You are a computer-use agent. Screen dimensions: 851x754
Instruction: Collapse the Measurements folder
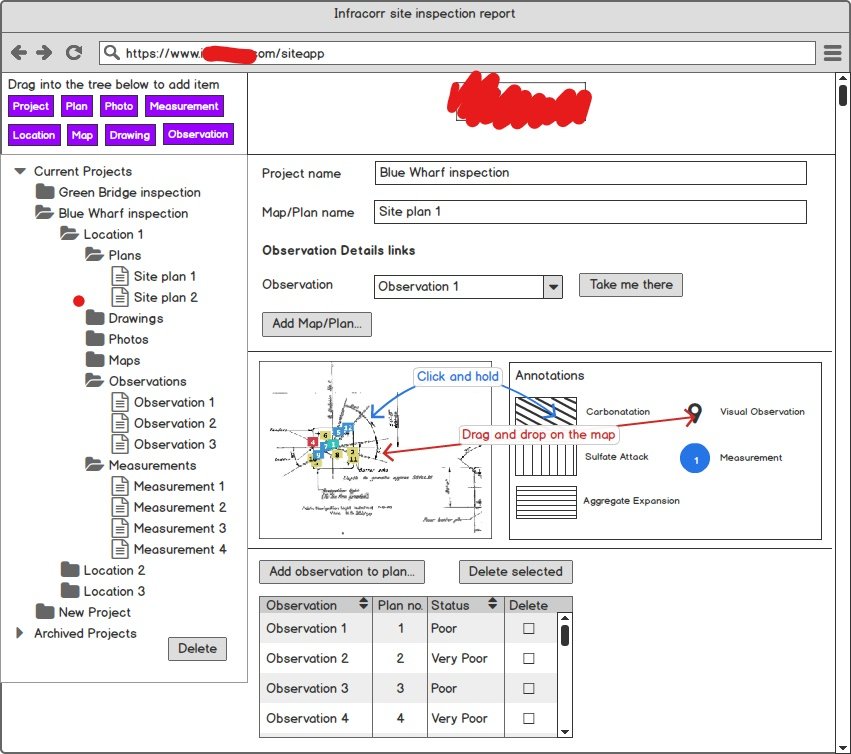coord(95,465)
